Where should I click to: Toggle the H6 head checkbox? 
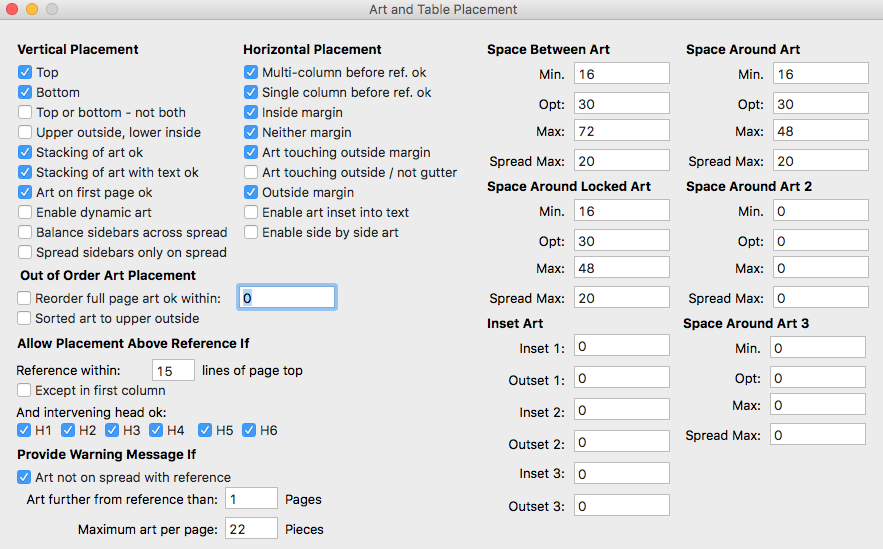249,431
